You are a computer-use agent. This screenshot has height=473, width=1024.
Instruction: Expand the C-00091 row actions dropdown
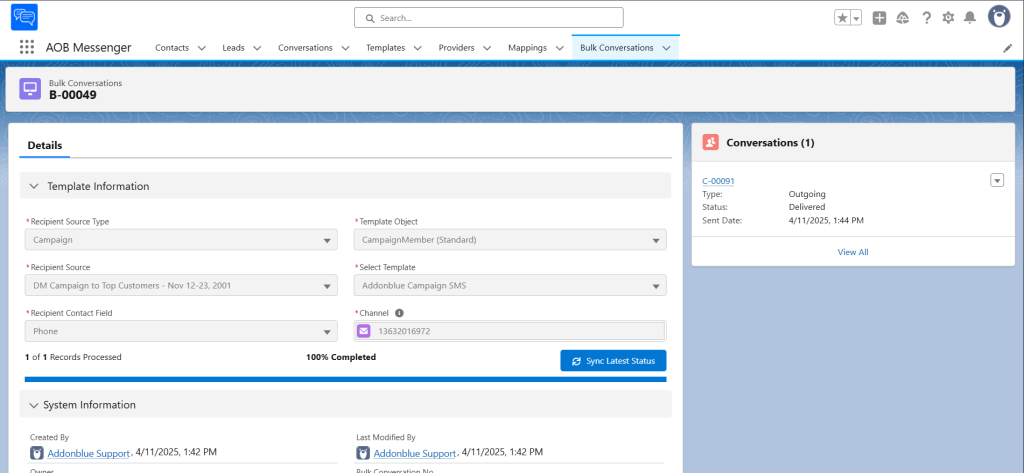[x=996, y=180]
